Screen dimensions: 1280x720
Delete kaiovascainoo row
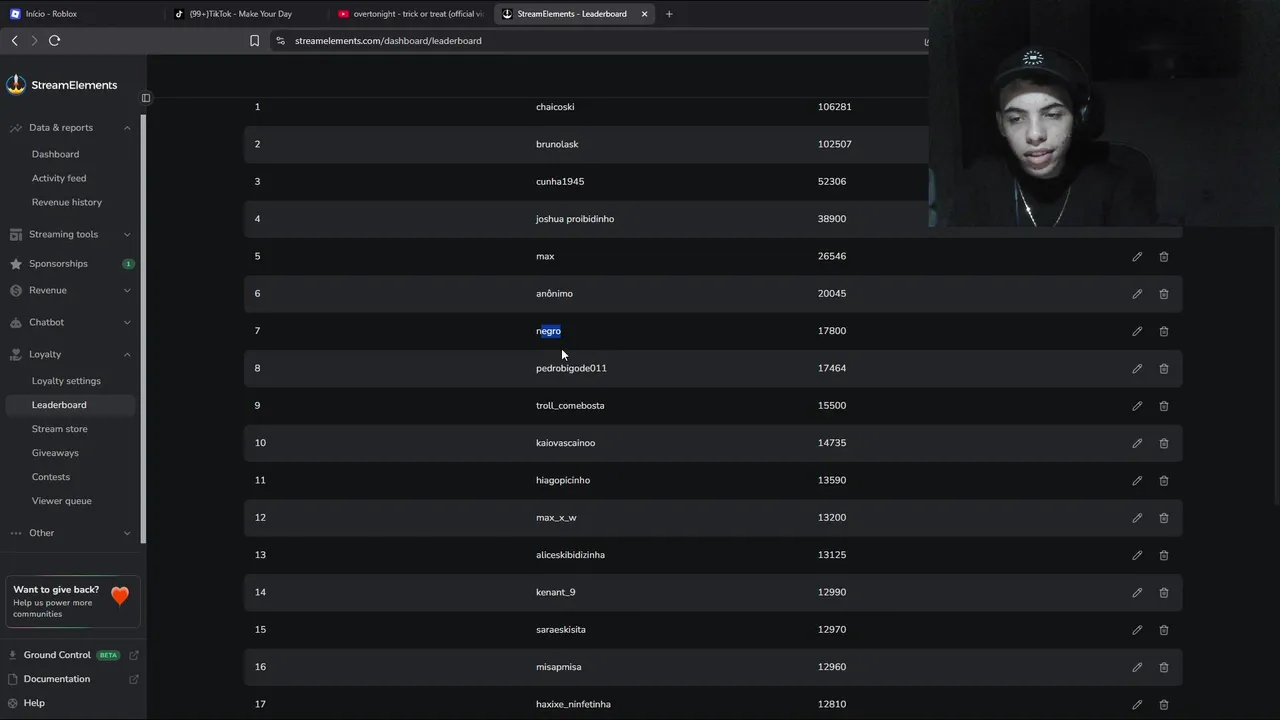tap(1164, 443)
